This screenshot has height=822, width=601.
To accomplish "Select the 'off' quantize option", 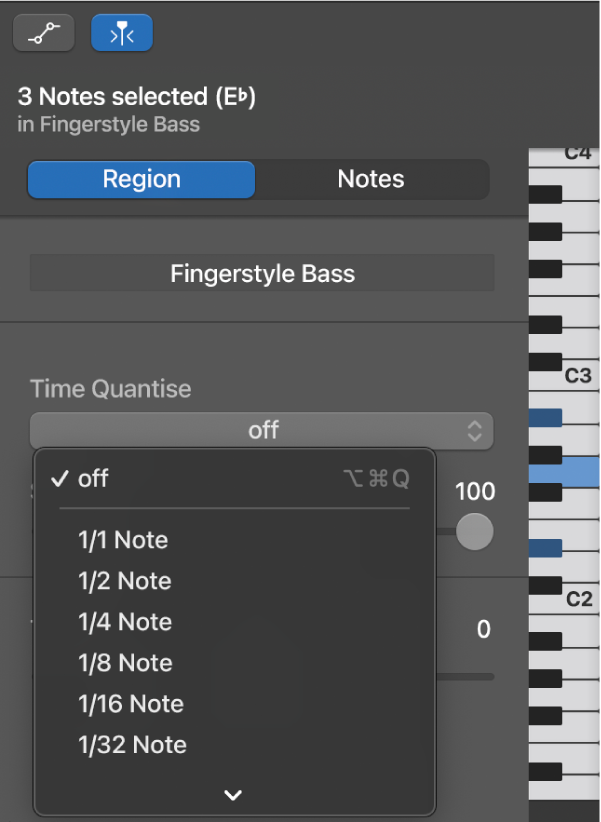I will pyautogui.click(x=93, y=479).
